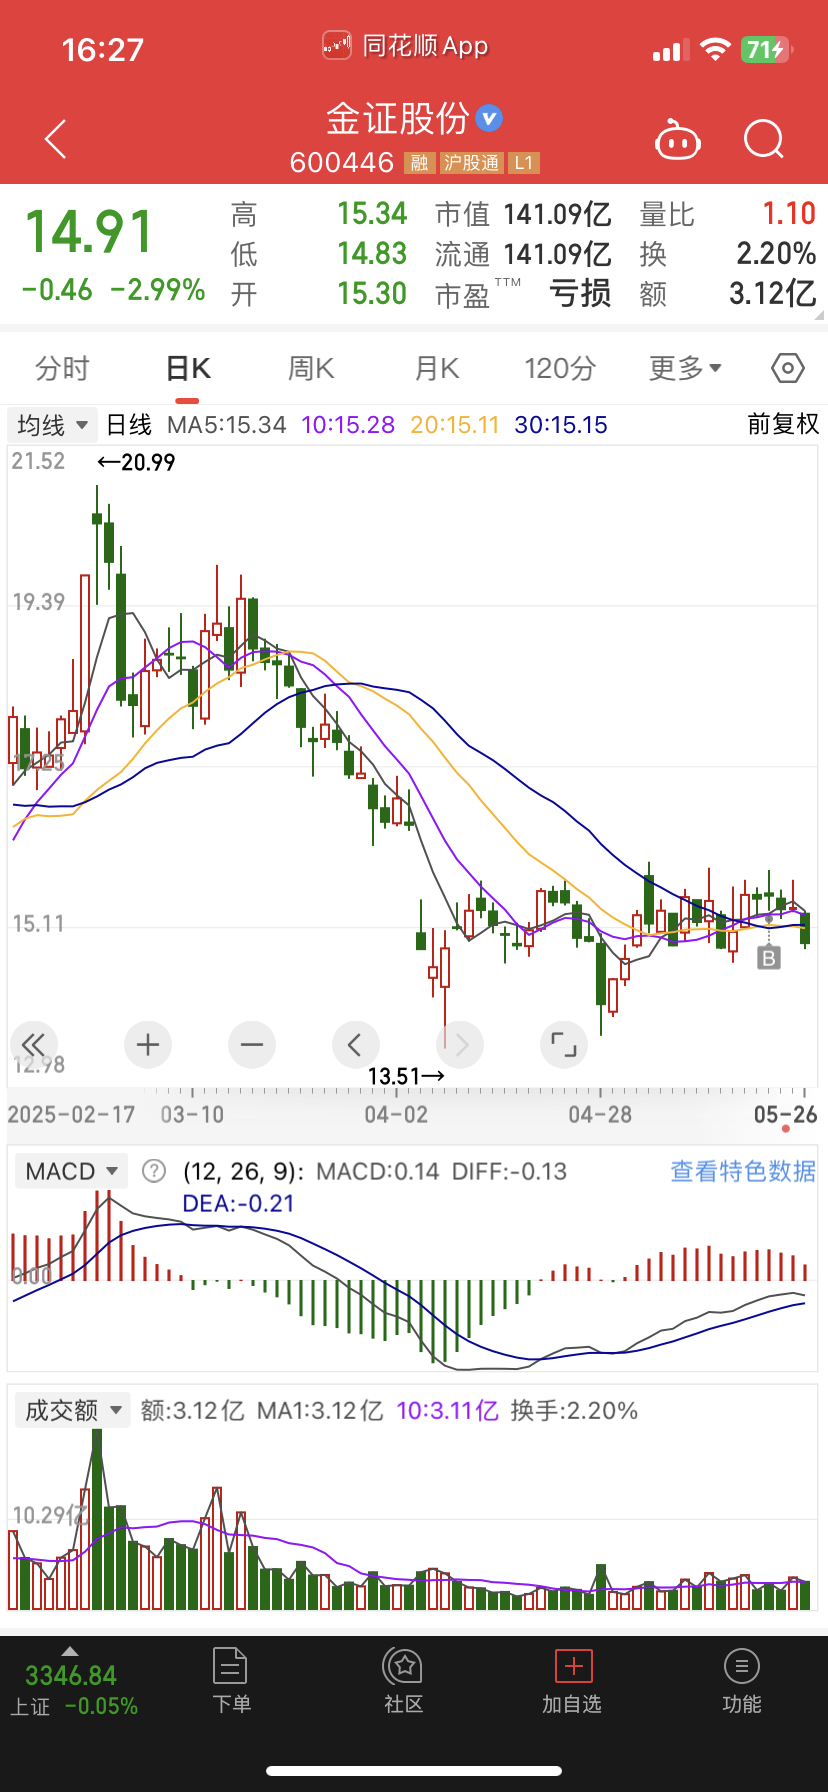Tap the 换手:2.20% readout
This screenshot has width=828, height=1792.
click(574, 1411)
